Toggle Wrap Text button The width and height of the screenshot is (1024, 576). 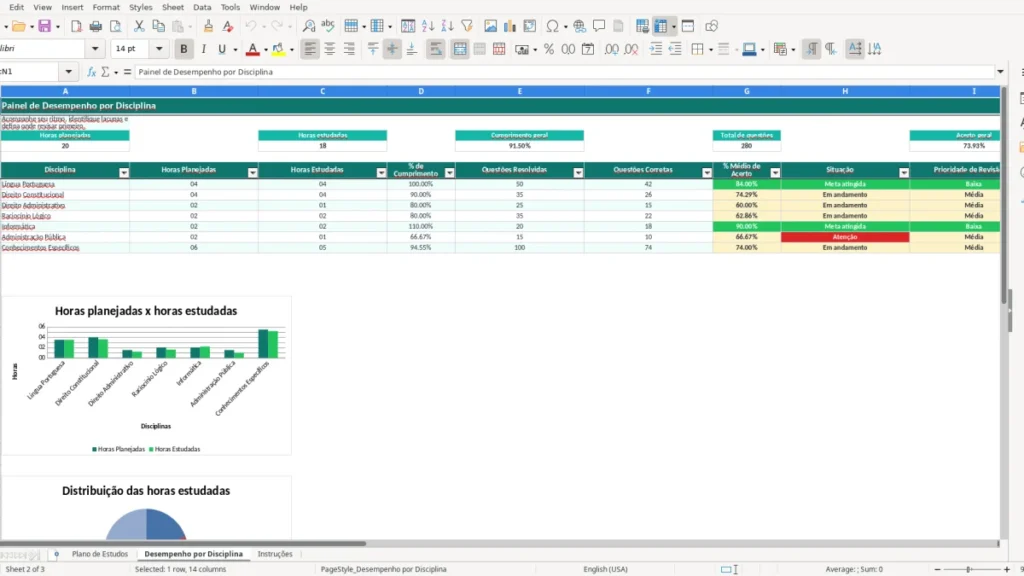pos(436,49)
